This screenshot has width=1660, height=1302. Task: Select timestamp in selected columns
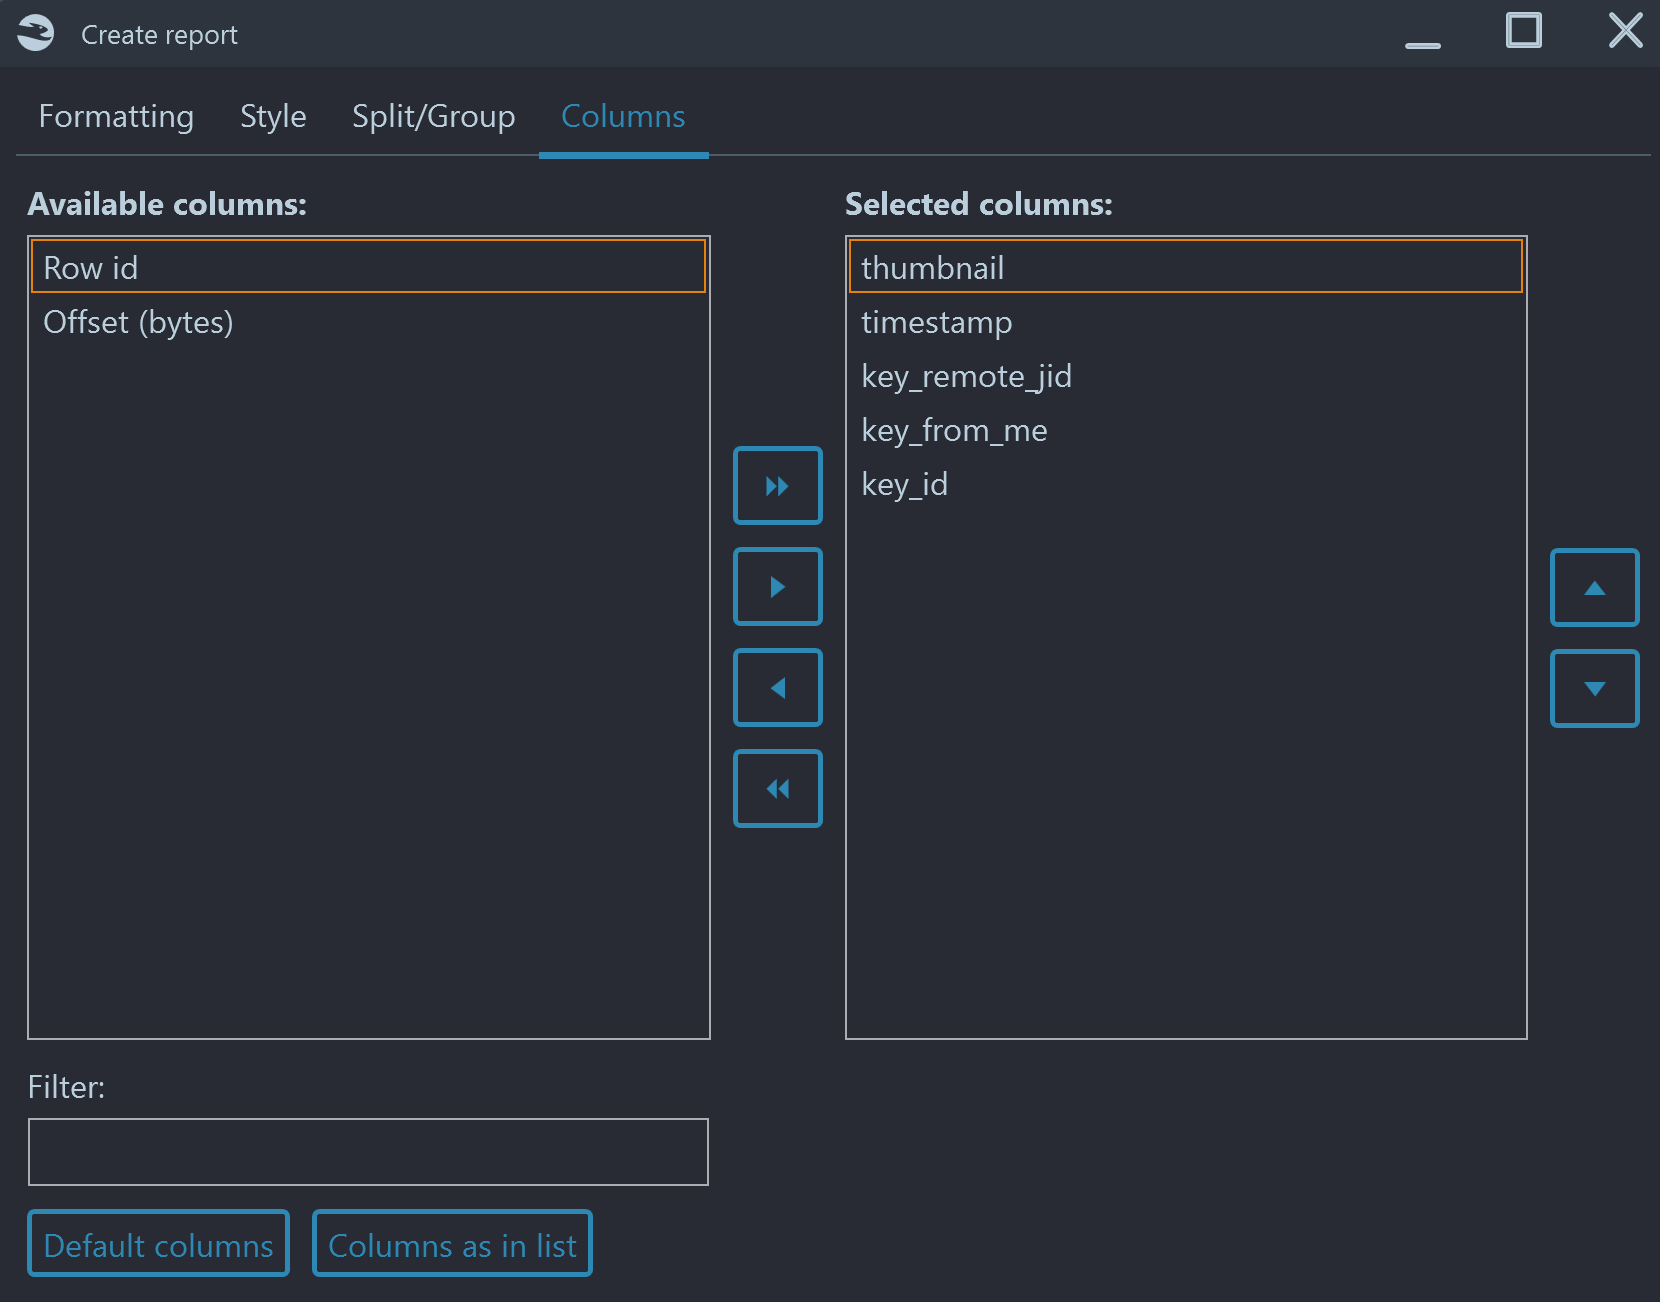[x=1186, y=322]
